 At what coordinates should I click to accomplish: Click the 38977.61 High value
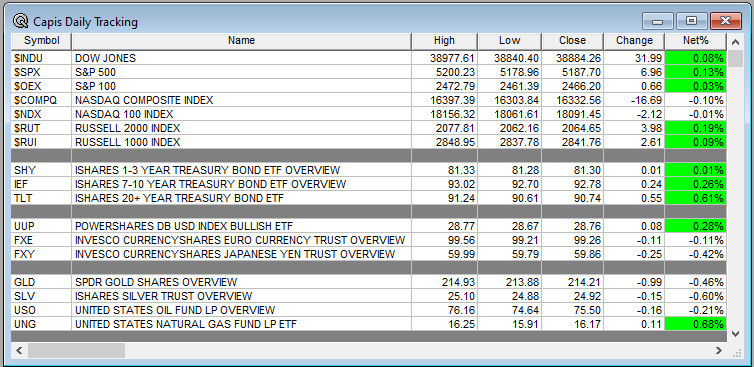click(444, 58)
